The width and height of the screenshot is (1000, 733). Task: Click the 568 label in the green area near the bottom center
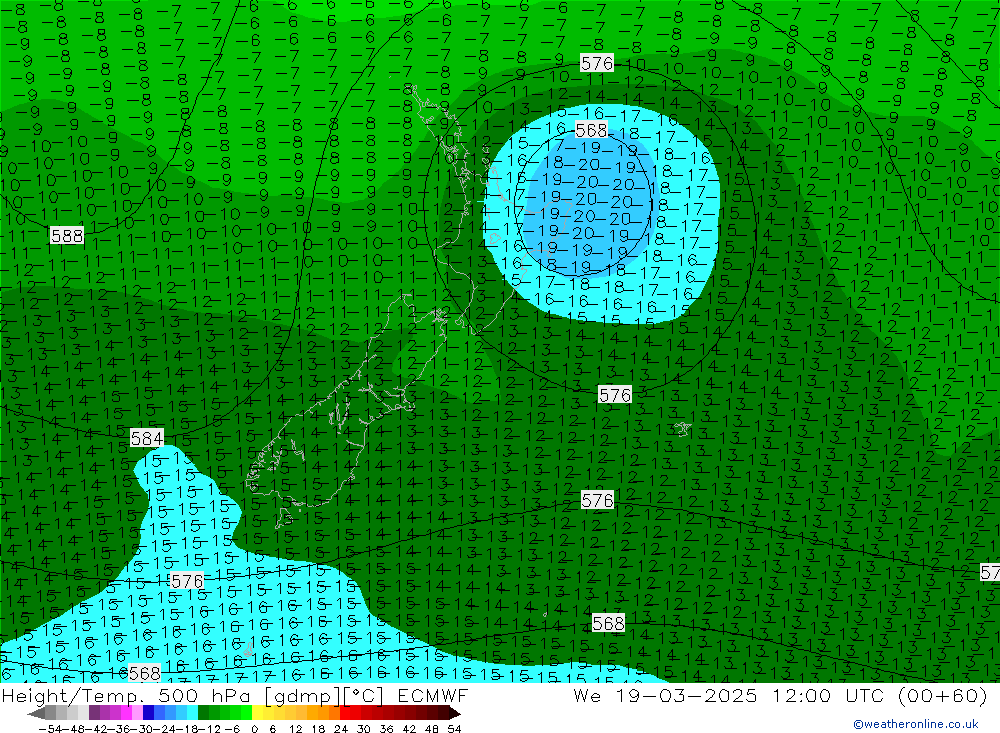coord(608,623)
